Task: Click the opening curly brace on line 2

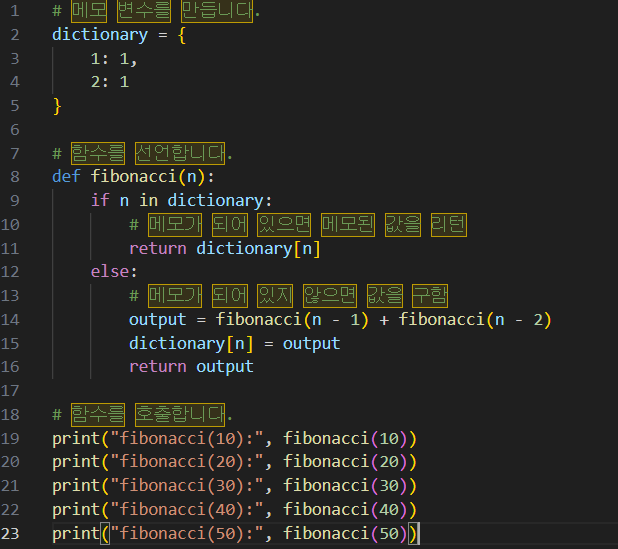Action: 182,35
